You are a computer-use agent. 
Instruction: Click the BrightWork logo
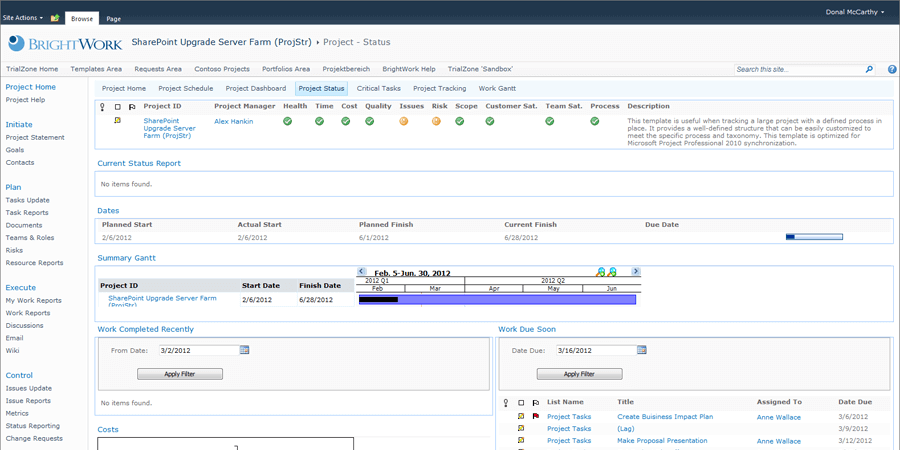(x=65, y=44)
